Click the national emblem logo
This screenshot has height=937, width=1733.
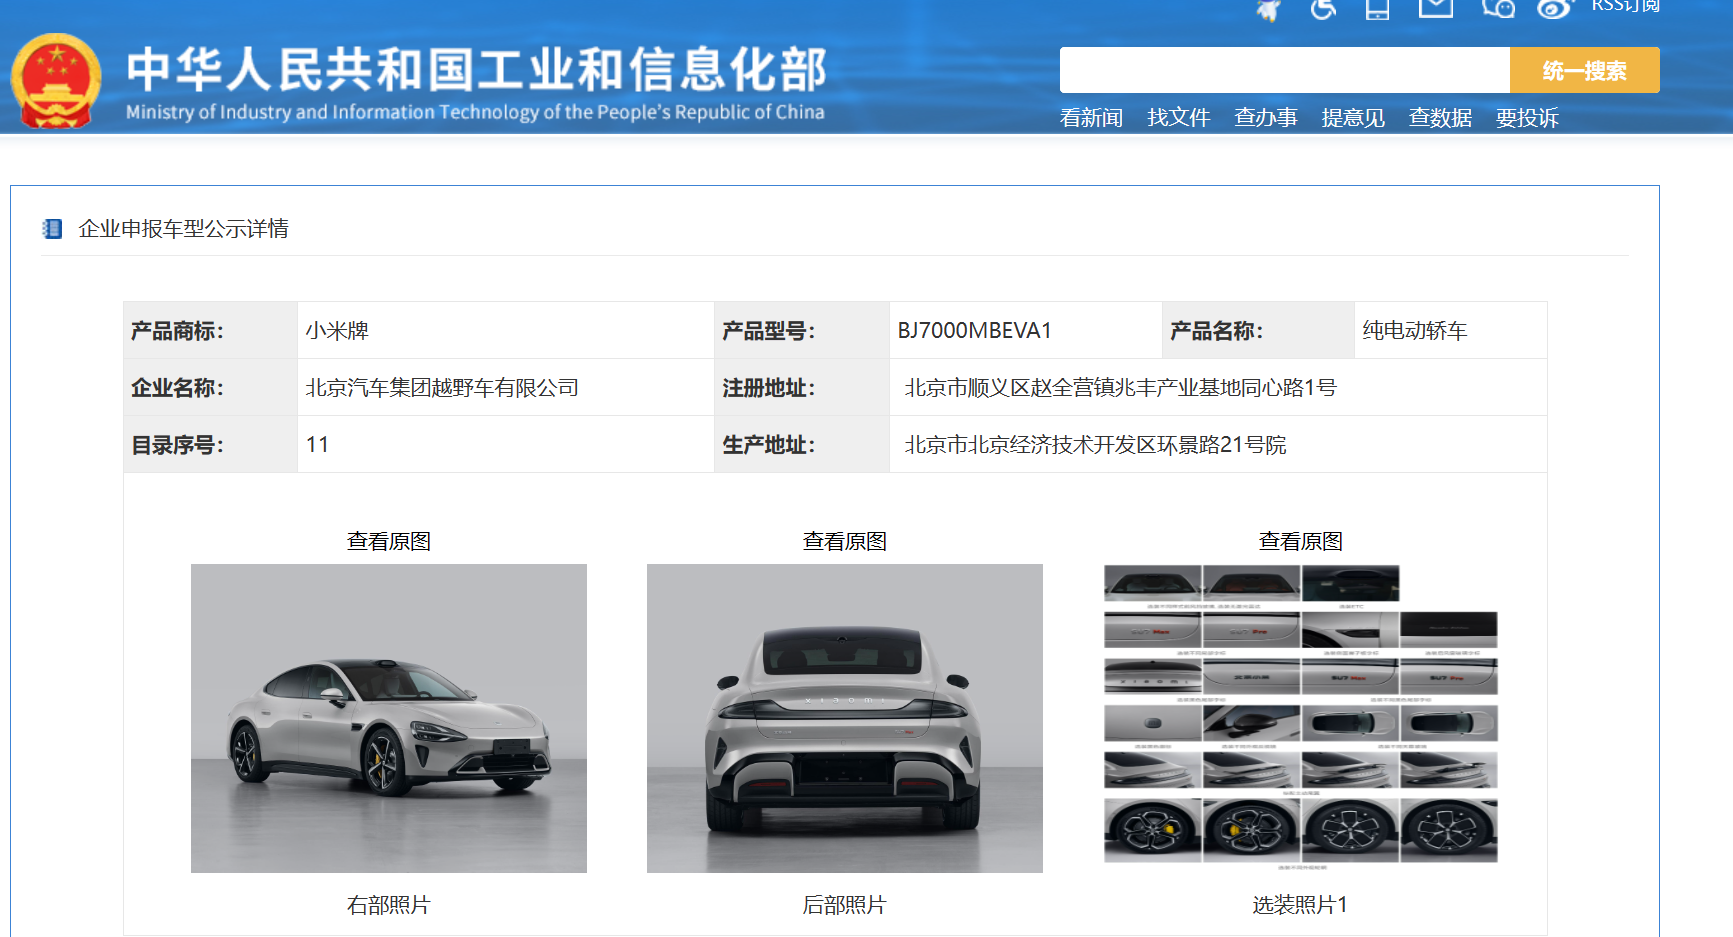coord(56,82)
